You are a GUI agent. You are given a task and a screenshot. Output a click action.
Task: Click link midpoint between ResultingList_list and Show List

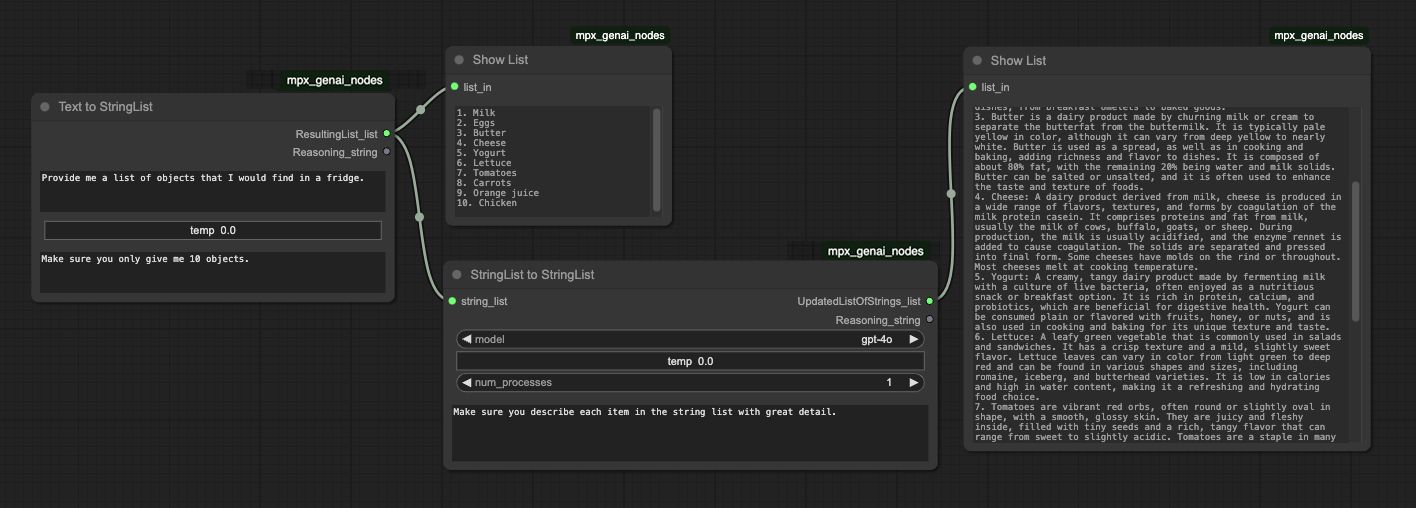click(420, 110)
